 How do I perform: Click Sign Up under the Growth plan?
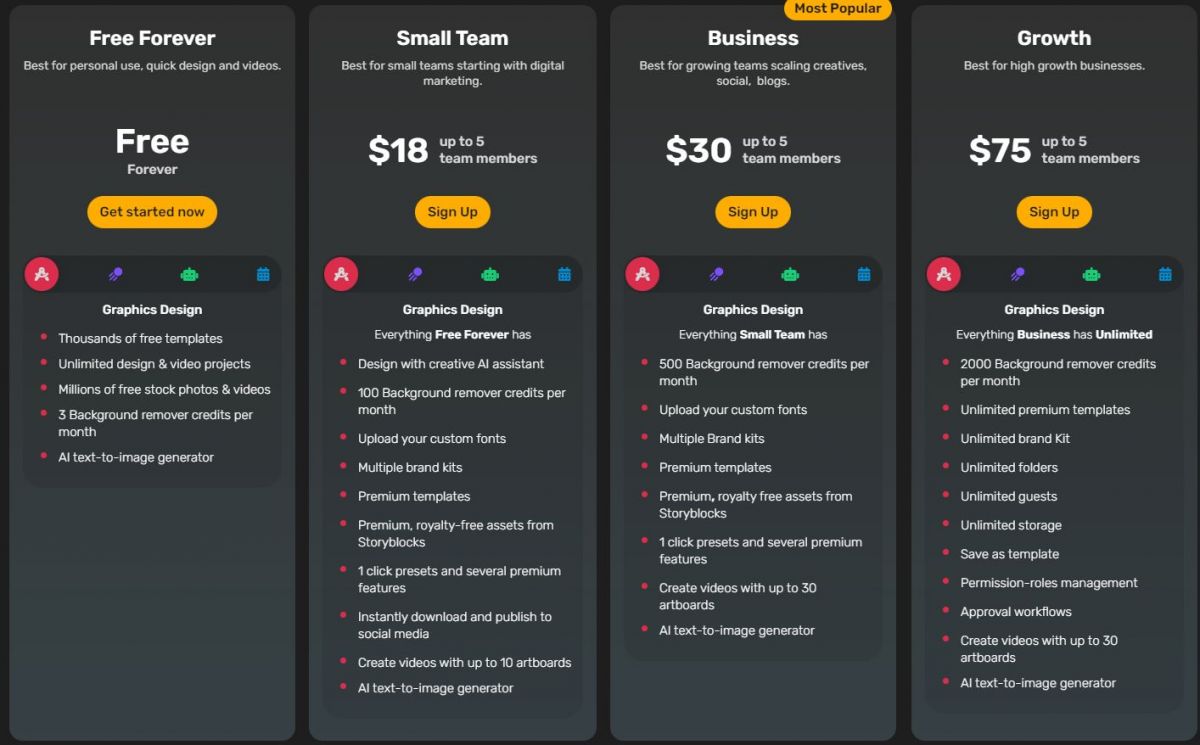coord(1053,211)
